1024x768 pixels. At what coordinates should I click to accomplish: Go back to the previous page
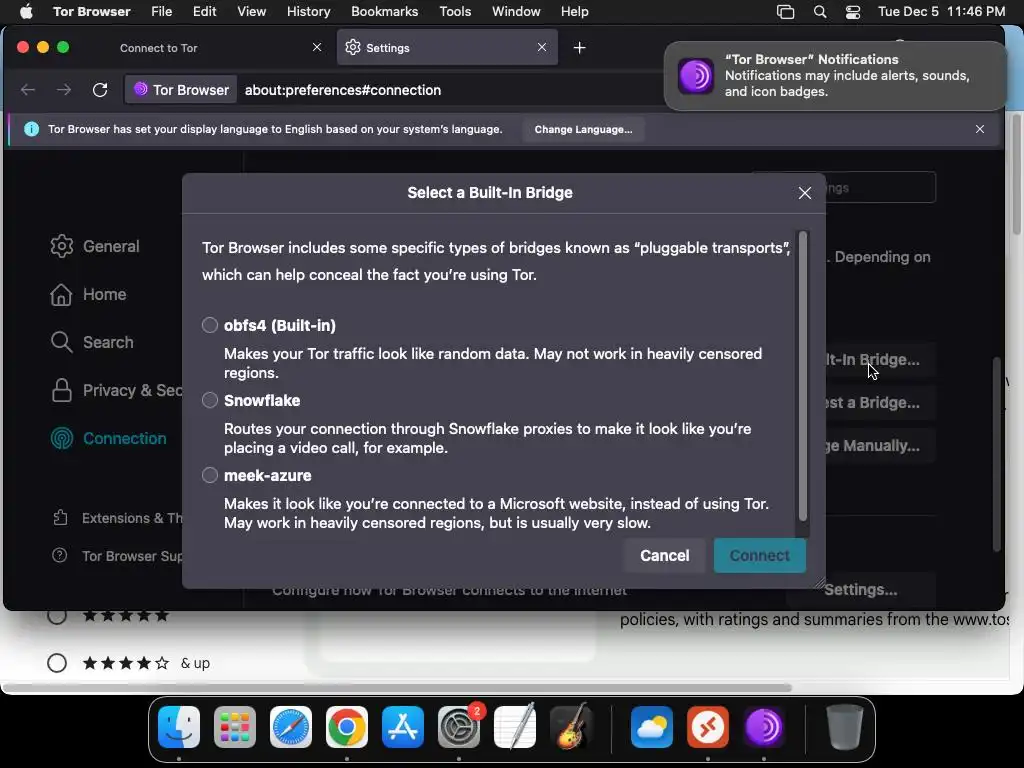point(27,90)
